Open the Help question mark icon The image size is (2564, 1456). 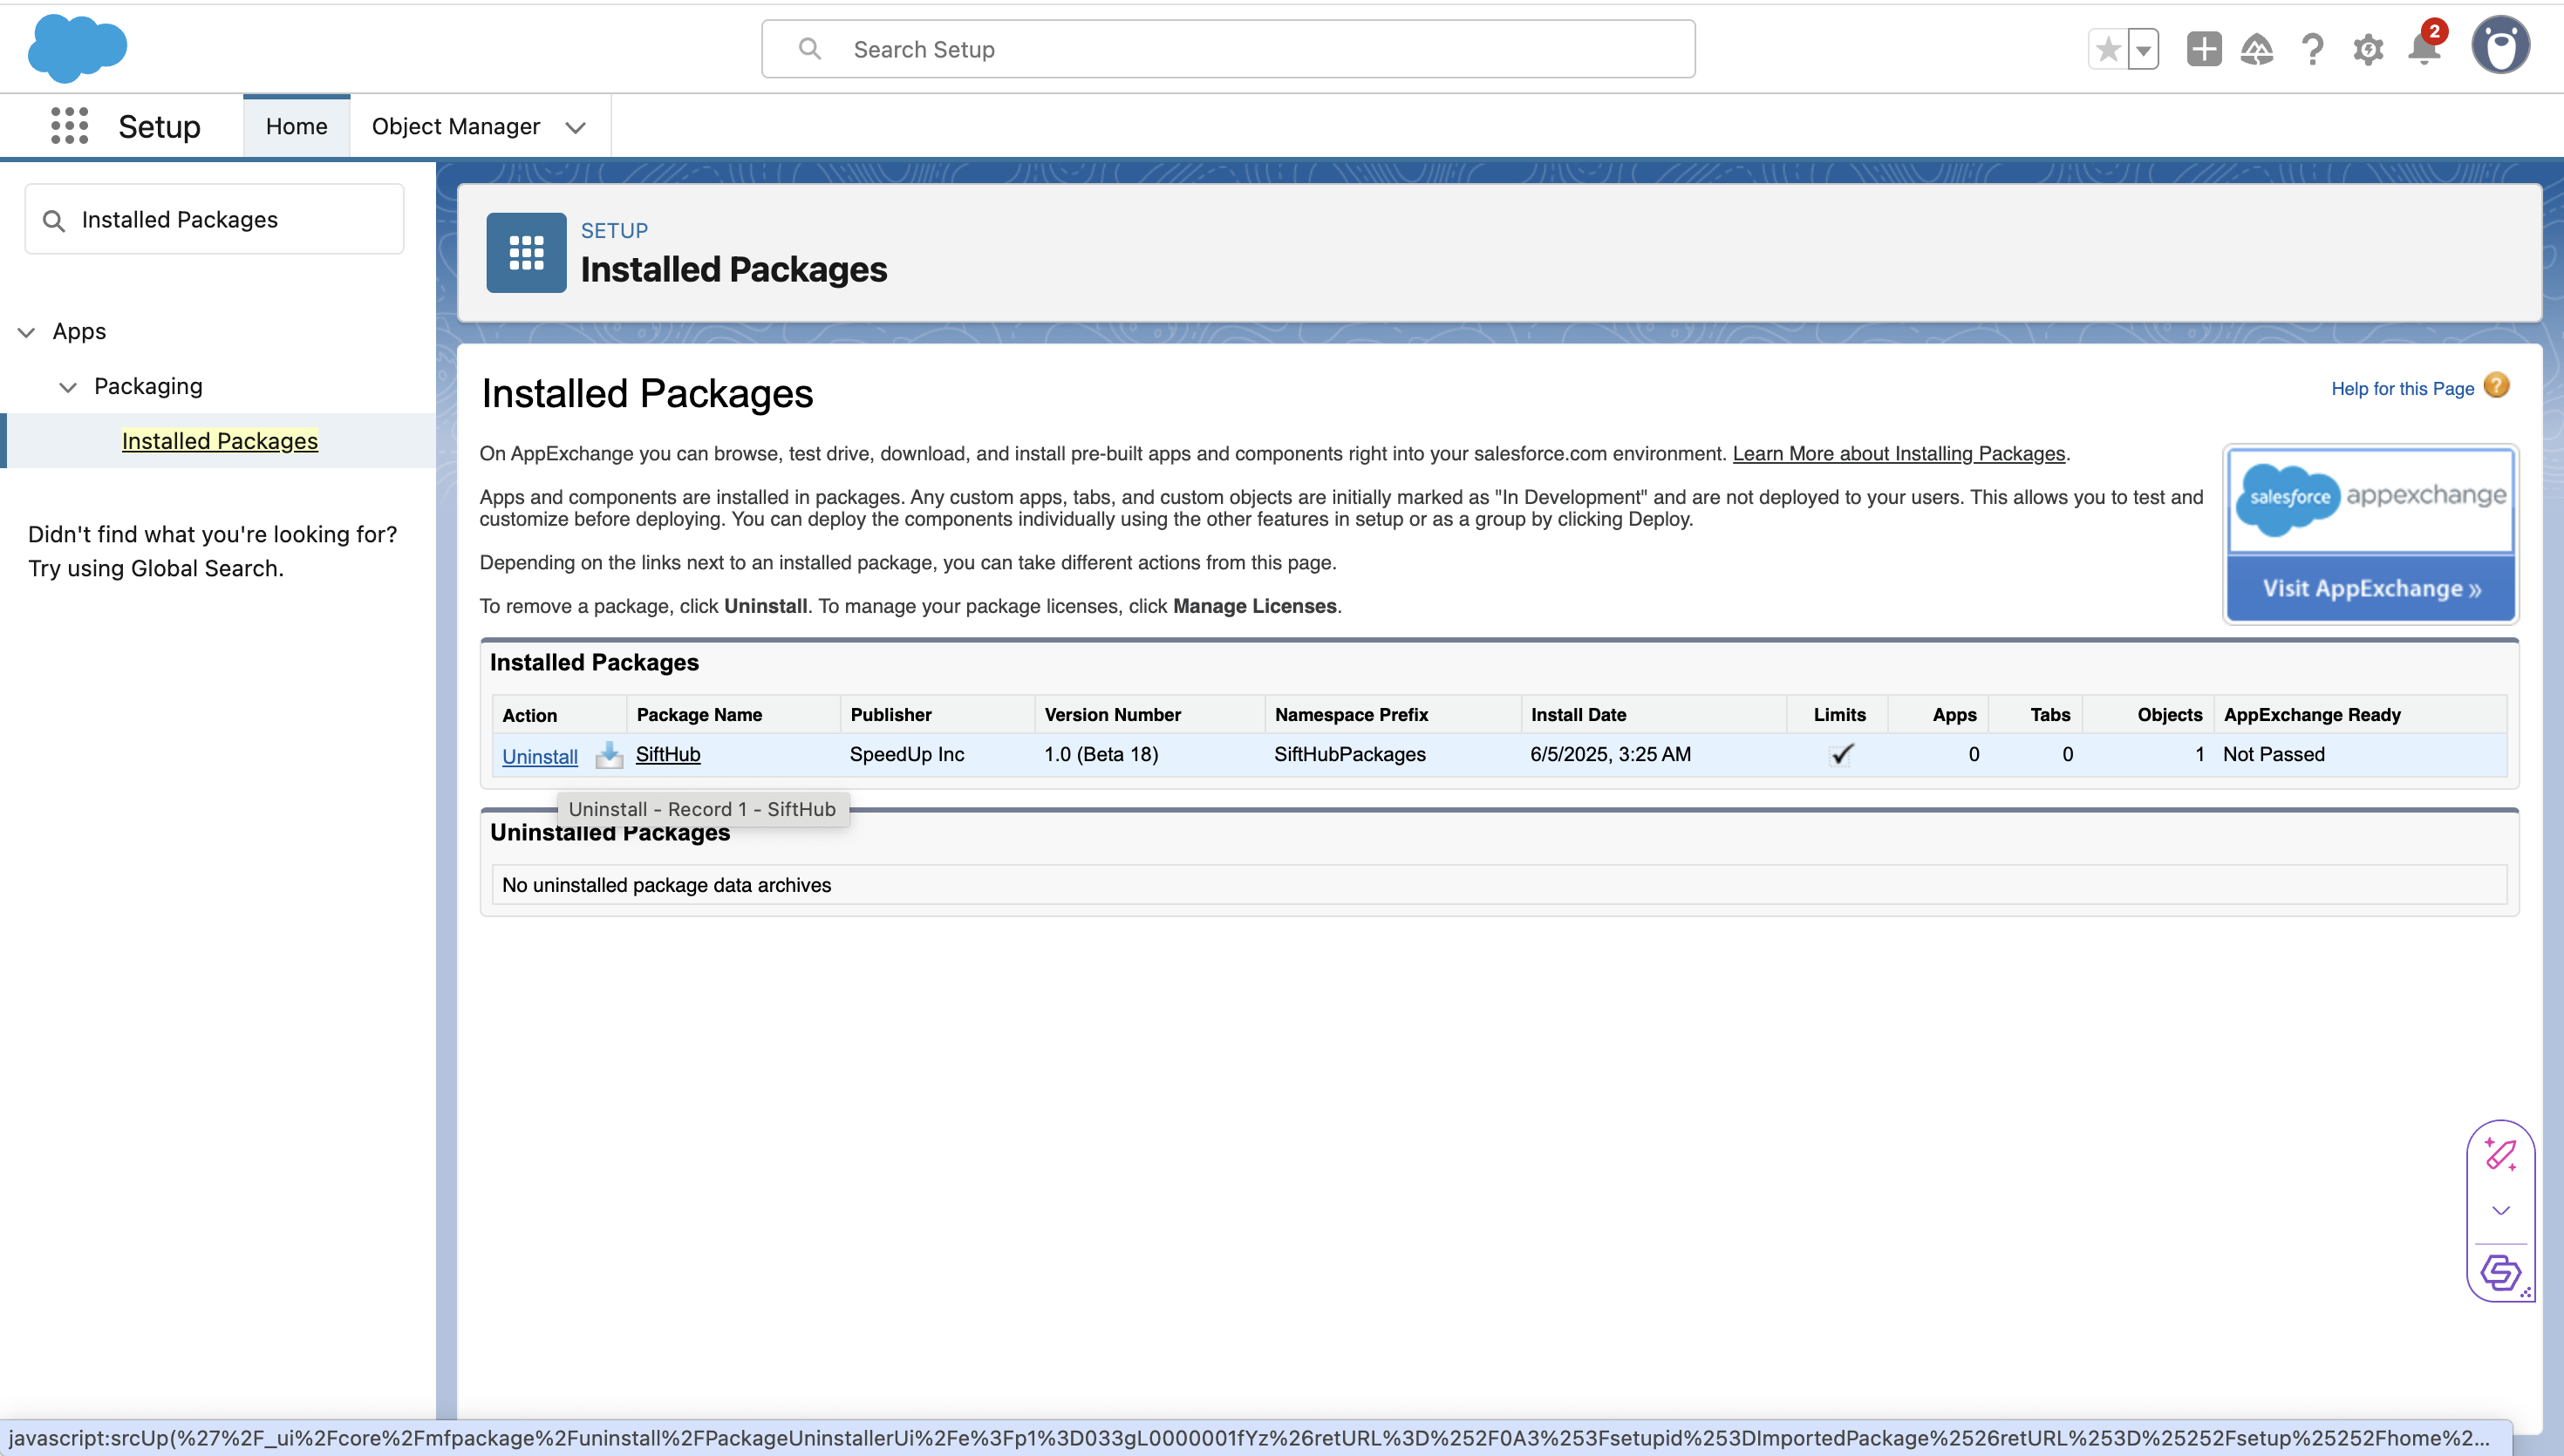[x=2312, y=49]
